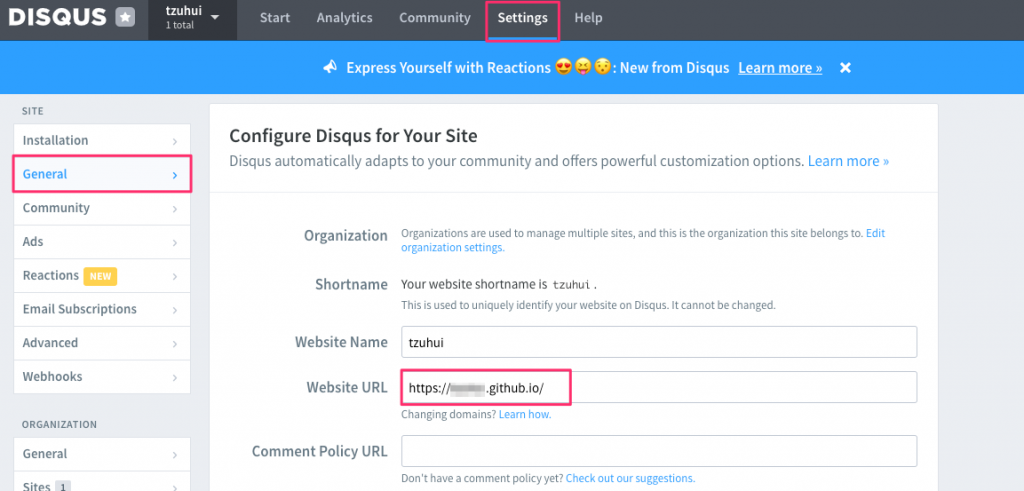Follow Learn more link under Configure Disqus heading
Image resolution: width=1024 pixels, height=491 pixels.
click(x=848, y=161)
